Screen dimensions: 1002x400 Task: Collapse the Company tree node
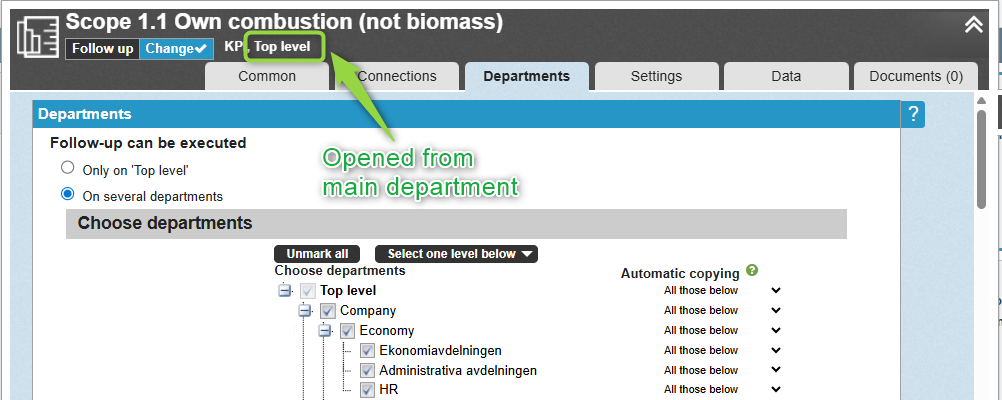pyautogui.click(x=305, y=311)
